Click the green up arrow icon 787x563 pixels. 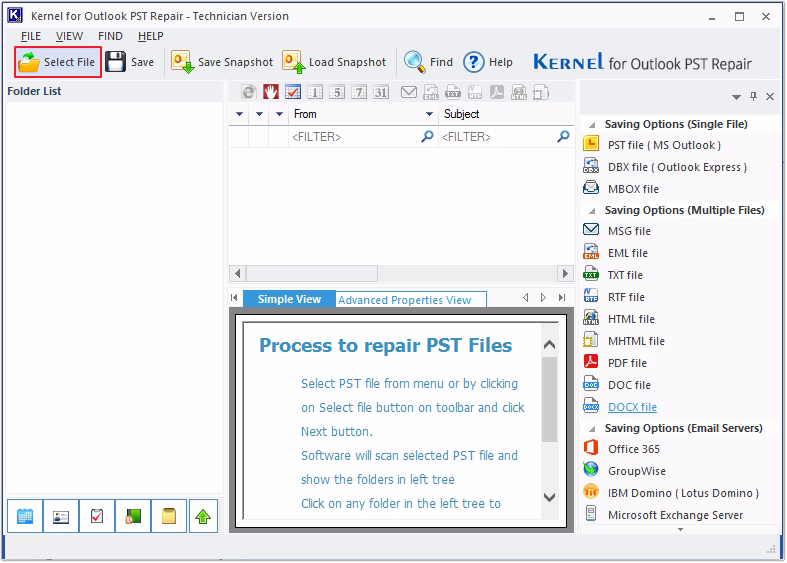click(x=203, y=516)
